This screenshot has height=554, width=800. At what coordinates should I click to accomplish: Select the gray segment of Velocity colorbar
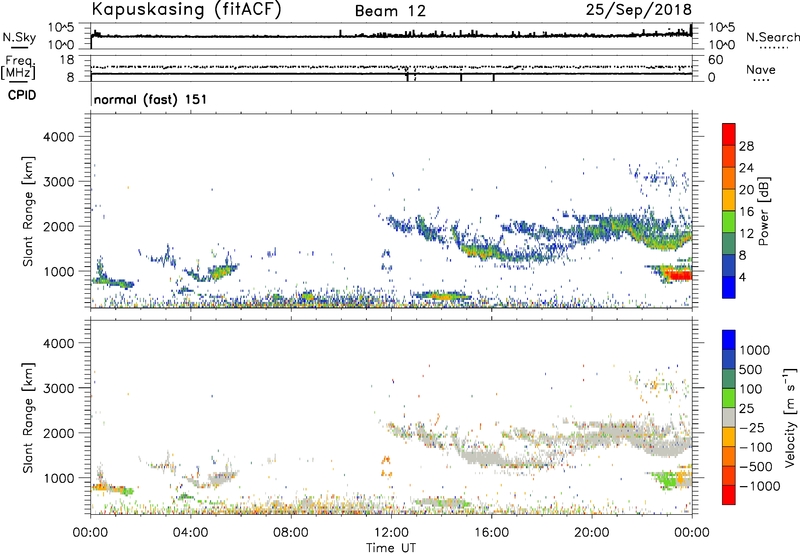tap(729, 417)
